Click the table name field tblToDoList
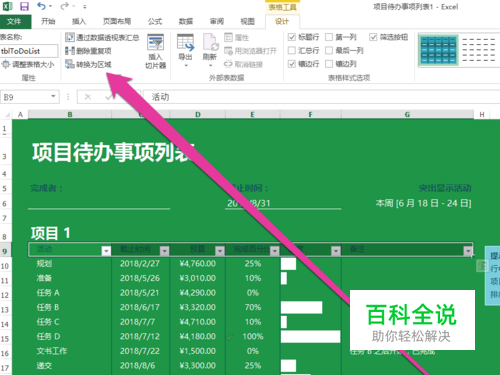This screenshot has width=500, height=375. (x=29, y=51)
